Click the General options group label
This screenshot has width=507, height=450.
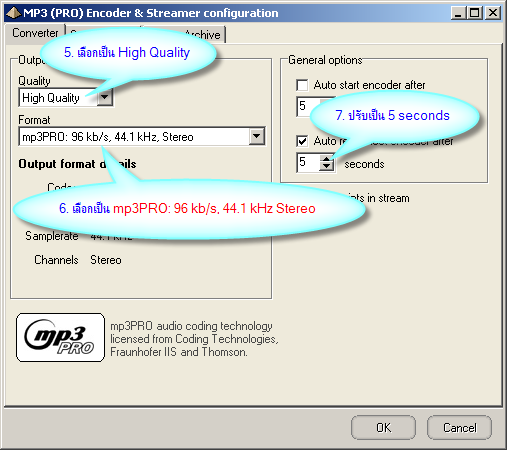pos(325,60)
